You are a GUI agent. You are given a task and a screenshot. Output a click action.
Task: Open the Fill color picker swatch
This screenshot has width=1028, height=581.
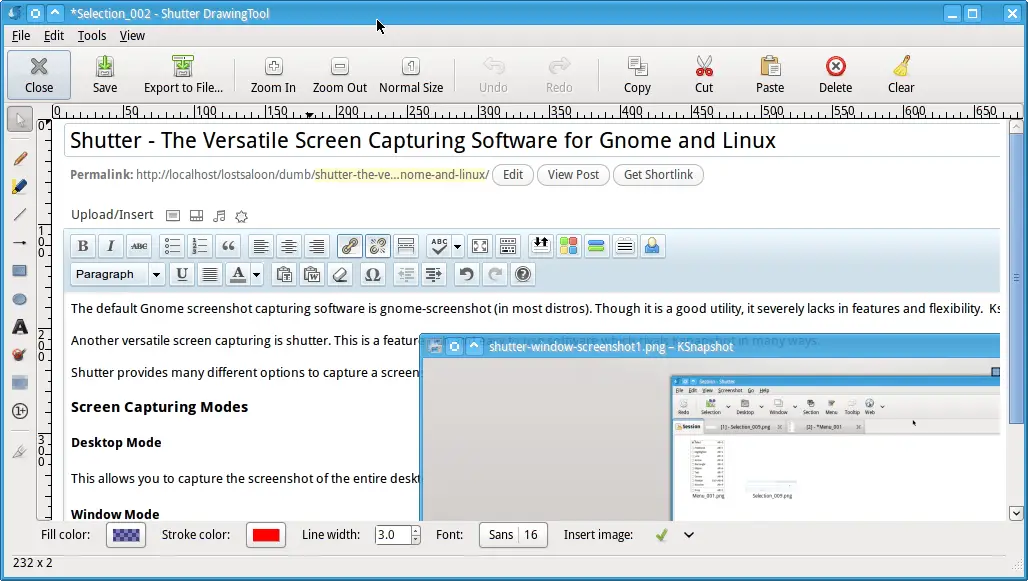126,535
